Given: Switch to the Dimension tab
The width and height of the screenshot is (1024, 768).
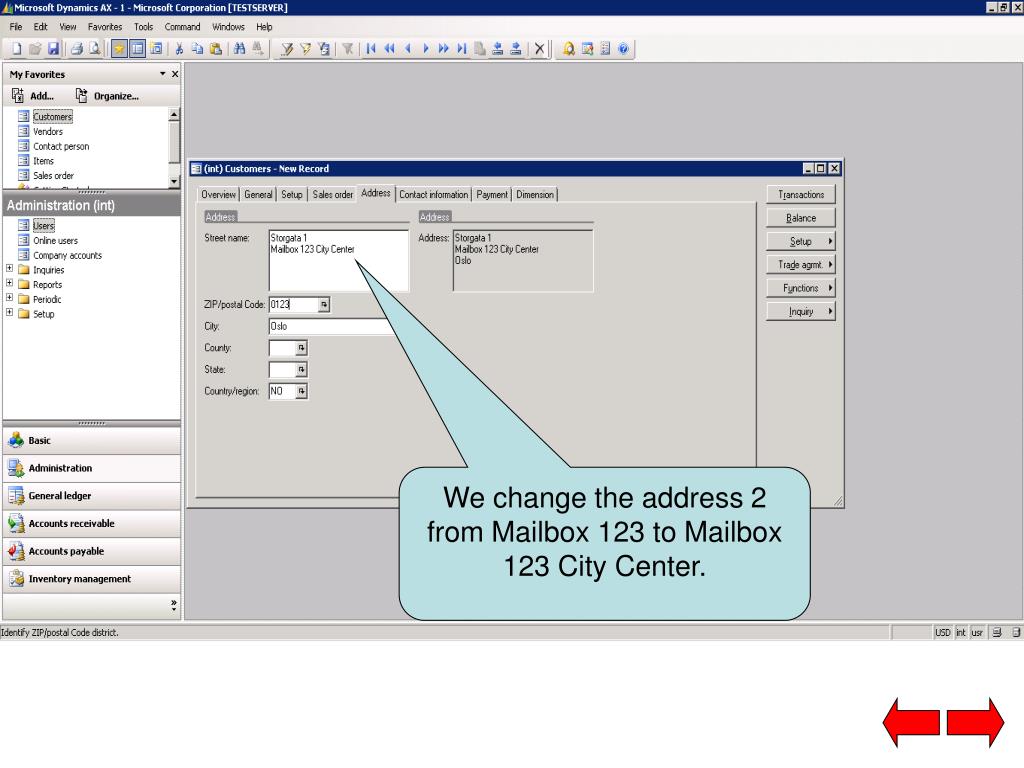Looking at the screenshot, I should (535, 195).
